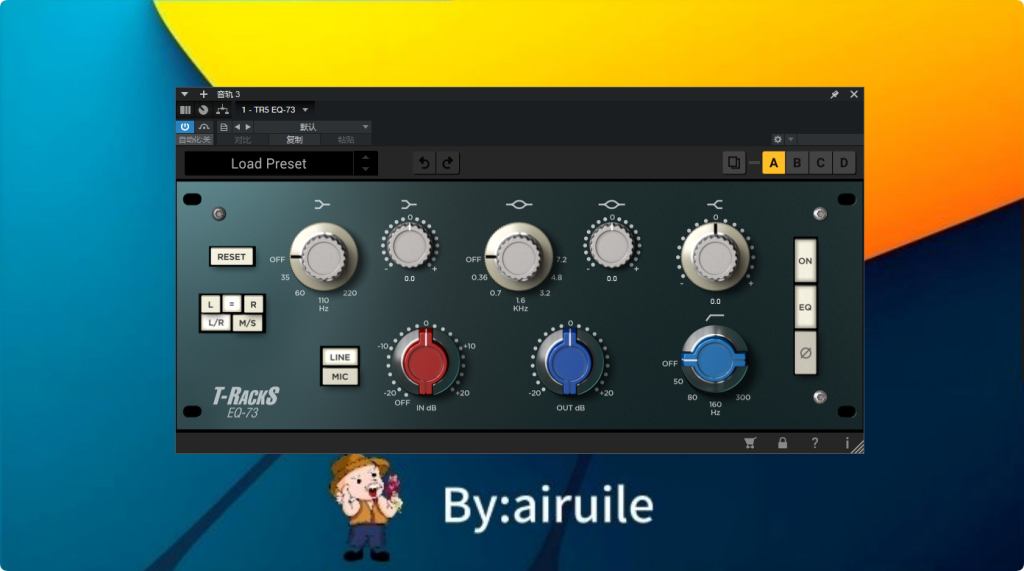Switch to preset slot B
Viewport: 1024px width, 571px height.
[797, 163]
